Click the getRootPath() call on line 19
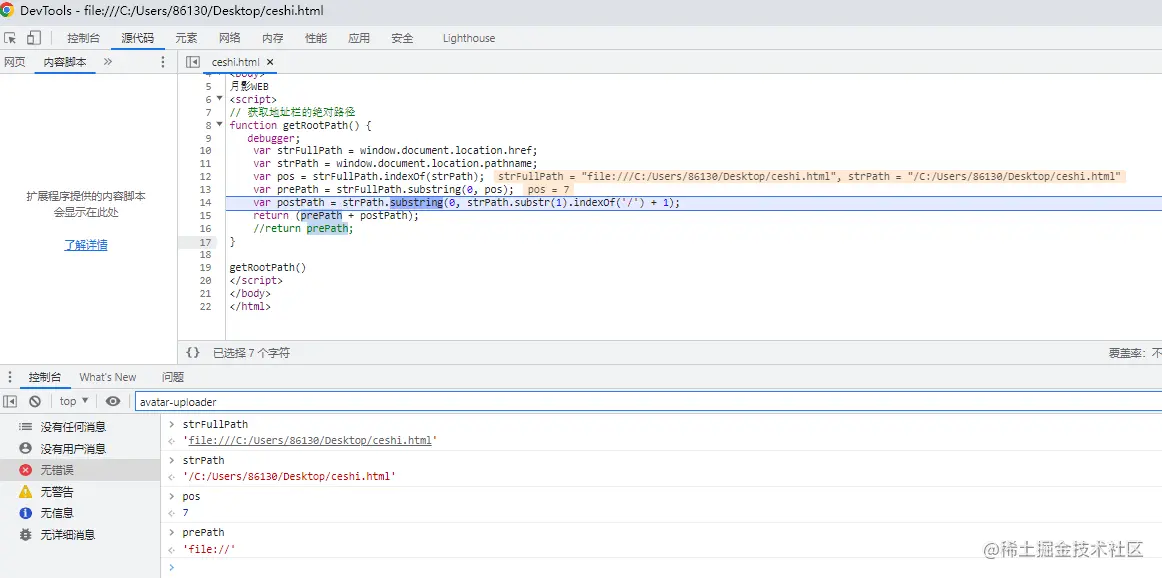1162x578 pixels. coord(268,268)
